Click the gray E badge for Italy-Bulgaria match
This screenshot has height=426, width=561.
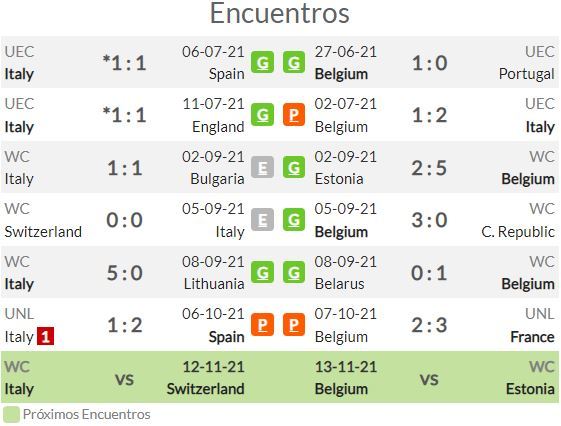262,167
